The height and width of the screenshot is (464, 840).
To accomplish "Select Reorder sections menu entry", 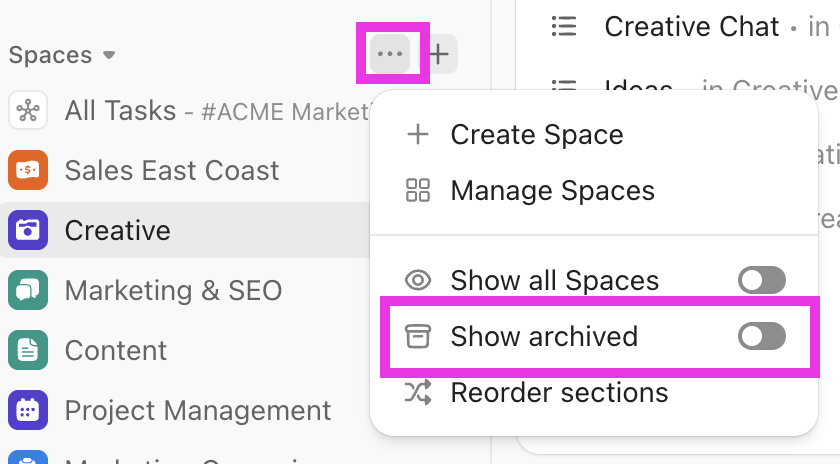I will (559, 392).
